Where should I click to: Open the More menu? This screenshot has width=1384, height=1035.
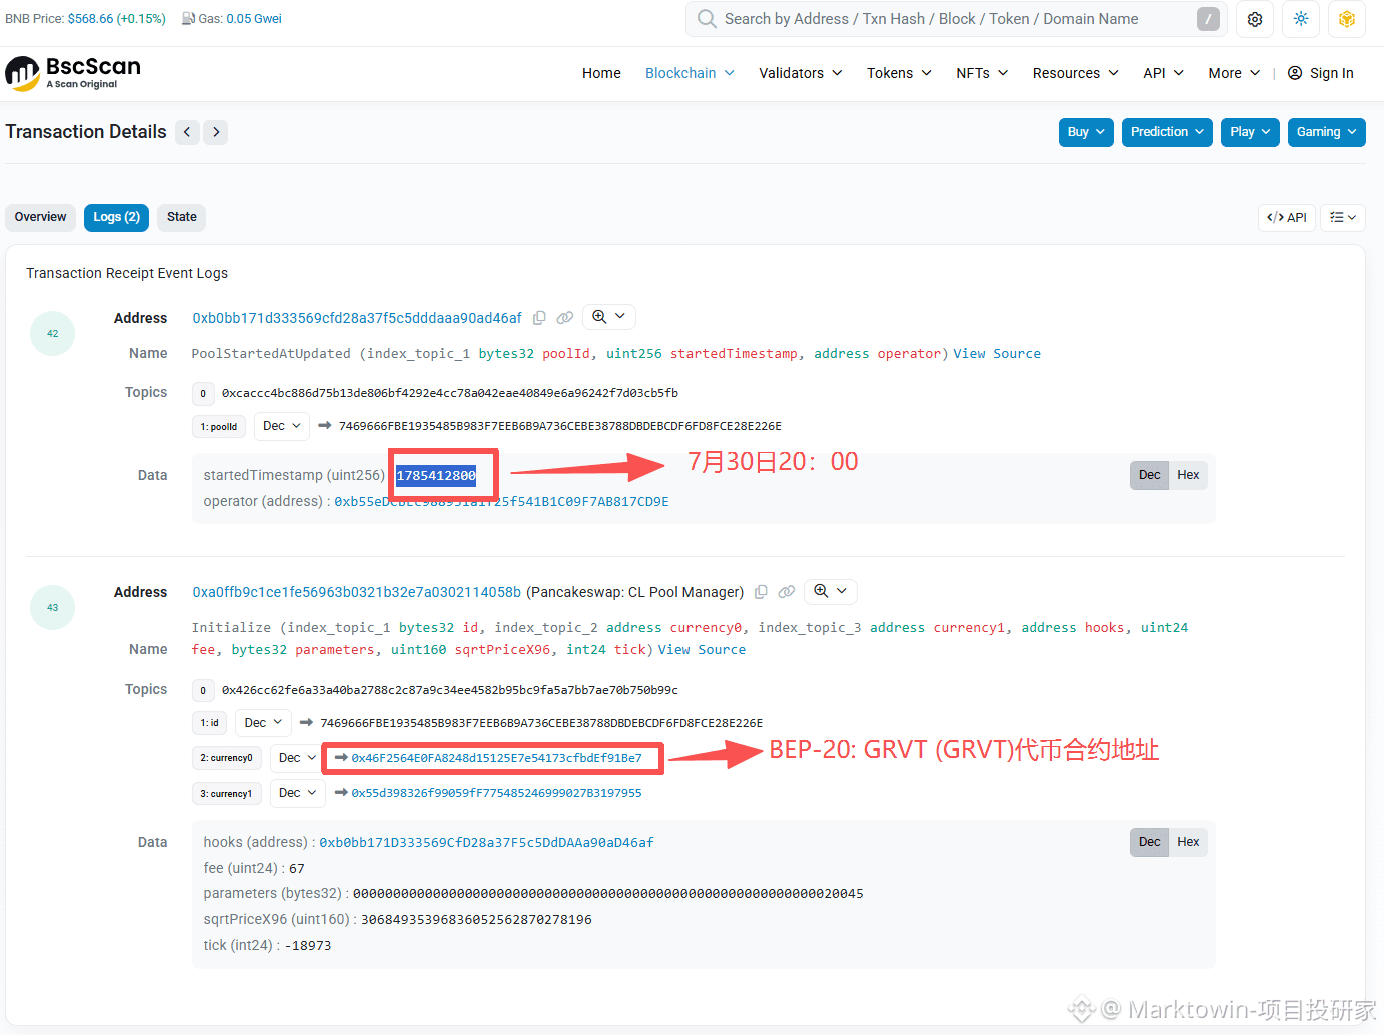[1234, 73]
